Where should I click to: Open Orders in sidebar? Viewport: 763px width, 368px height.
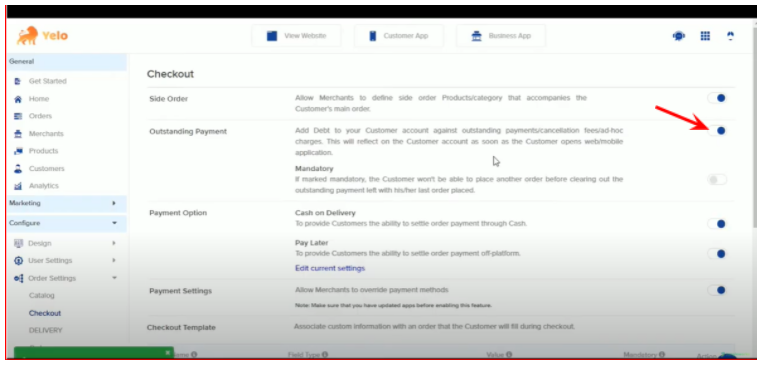click(40, 116)
